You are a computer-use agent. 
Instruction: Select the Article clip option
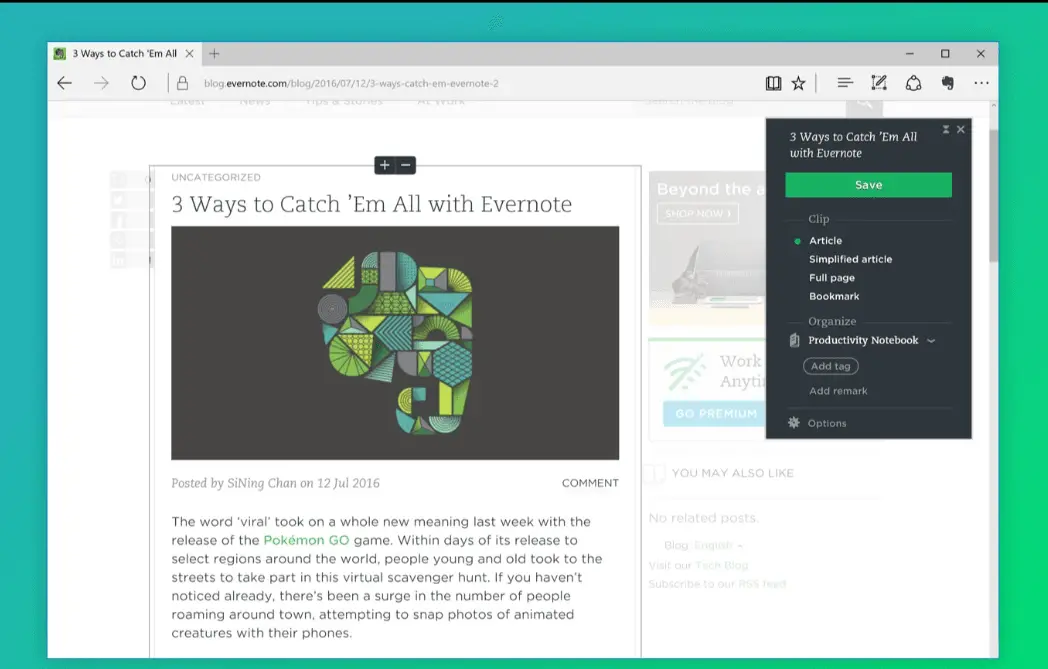tap(825, 241)
